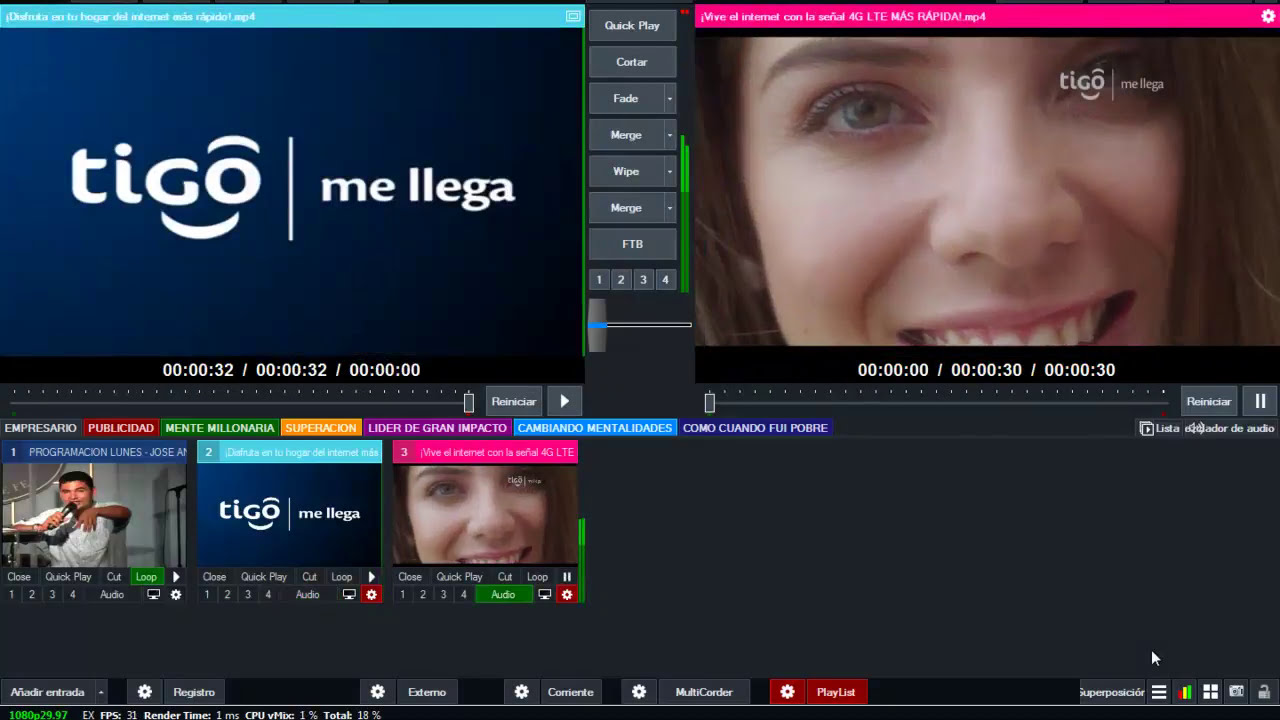Image resolution: width=1280 pixels, height=720 pixels.
Task: Toggle Loop on input 2
Action: 342,577
